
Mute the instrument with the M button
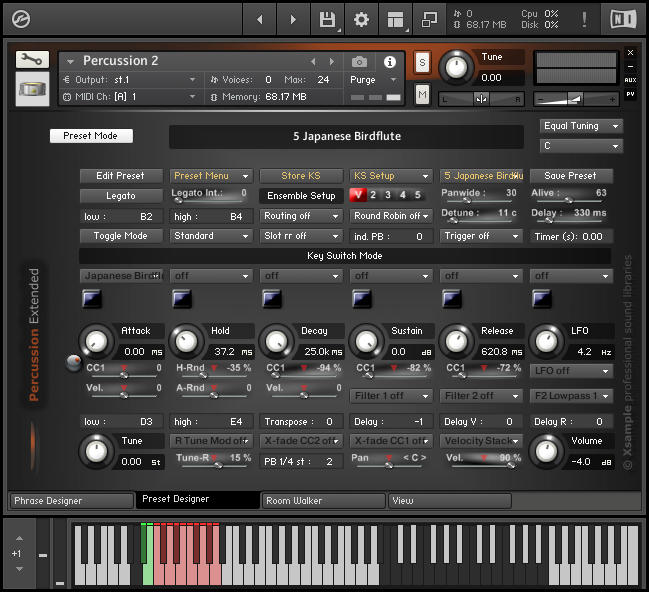pyautogui.click(x=422, y=94)
